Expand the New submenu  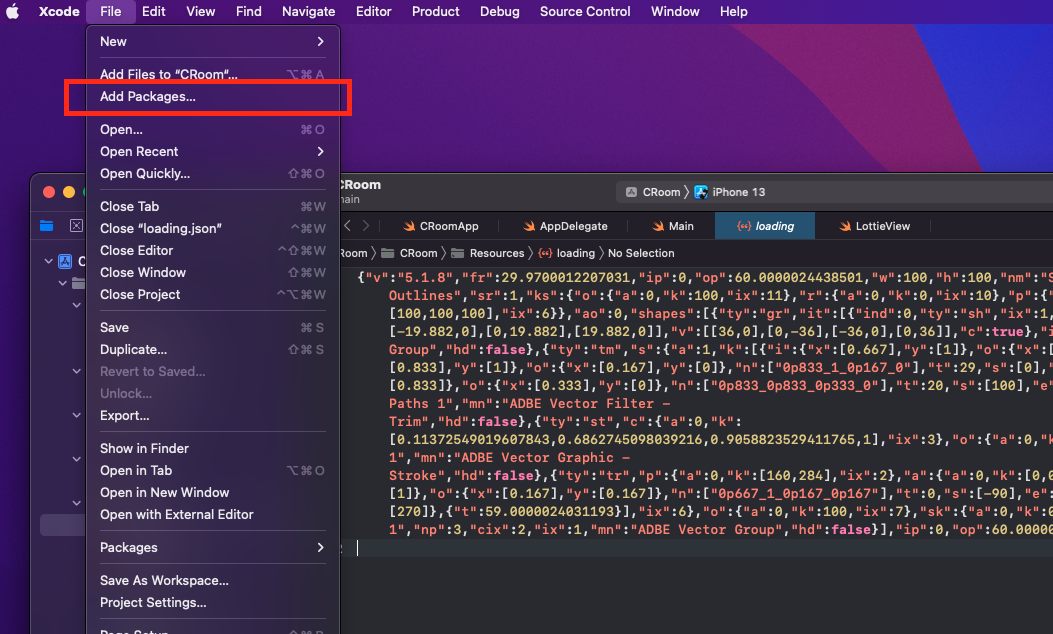(x=213, y=42)
